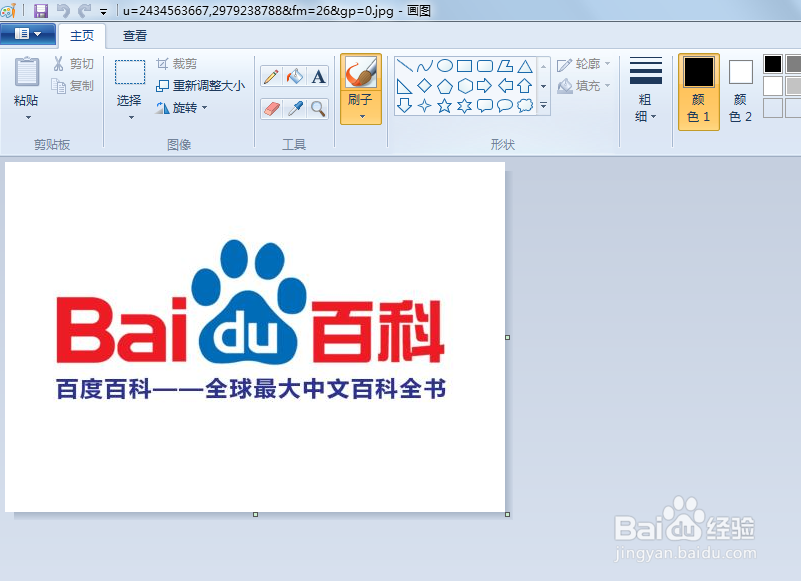
Task: Click the Paste (粘贴) clipboard button
Action: coord(27,82)
